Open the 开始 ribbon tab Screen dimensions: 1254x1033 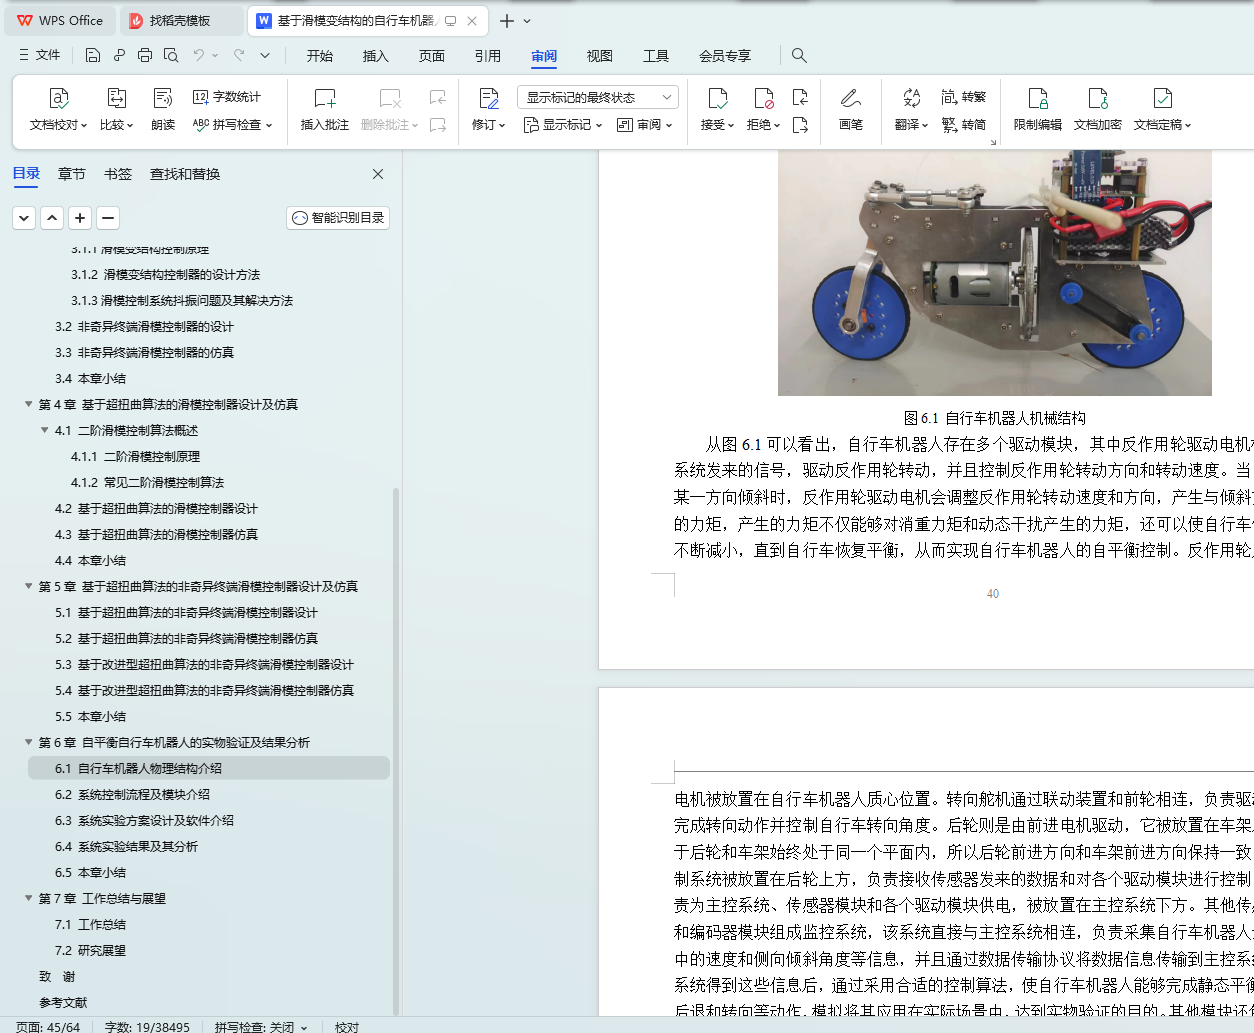[320, 56]
